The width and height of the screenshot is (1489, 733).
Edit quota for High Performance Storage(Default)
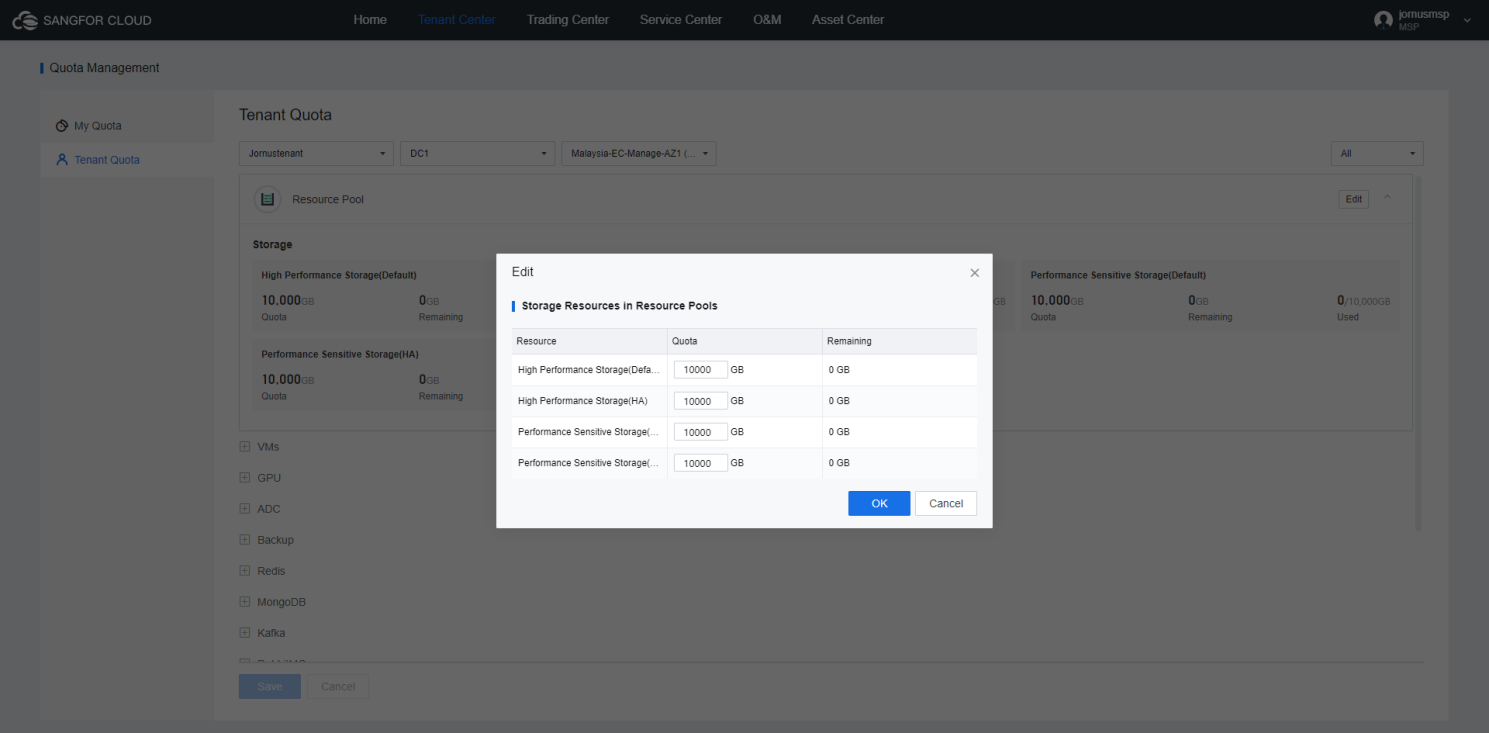coord(700,370)
